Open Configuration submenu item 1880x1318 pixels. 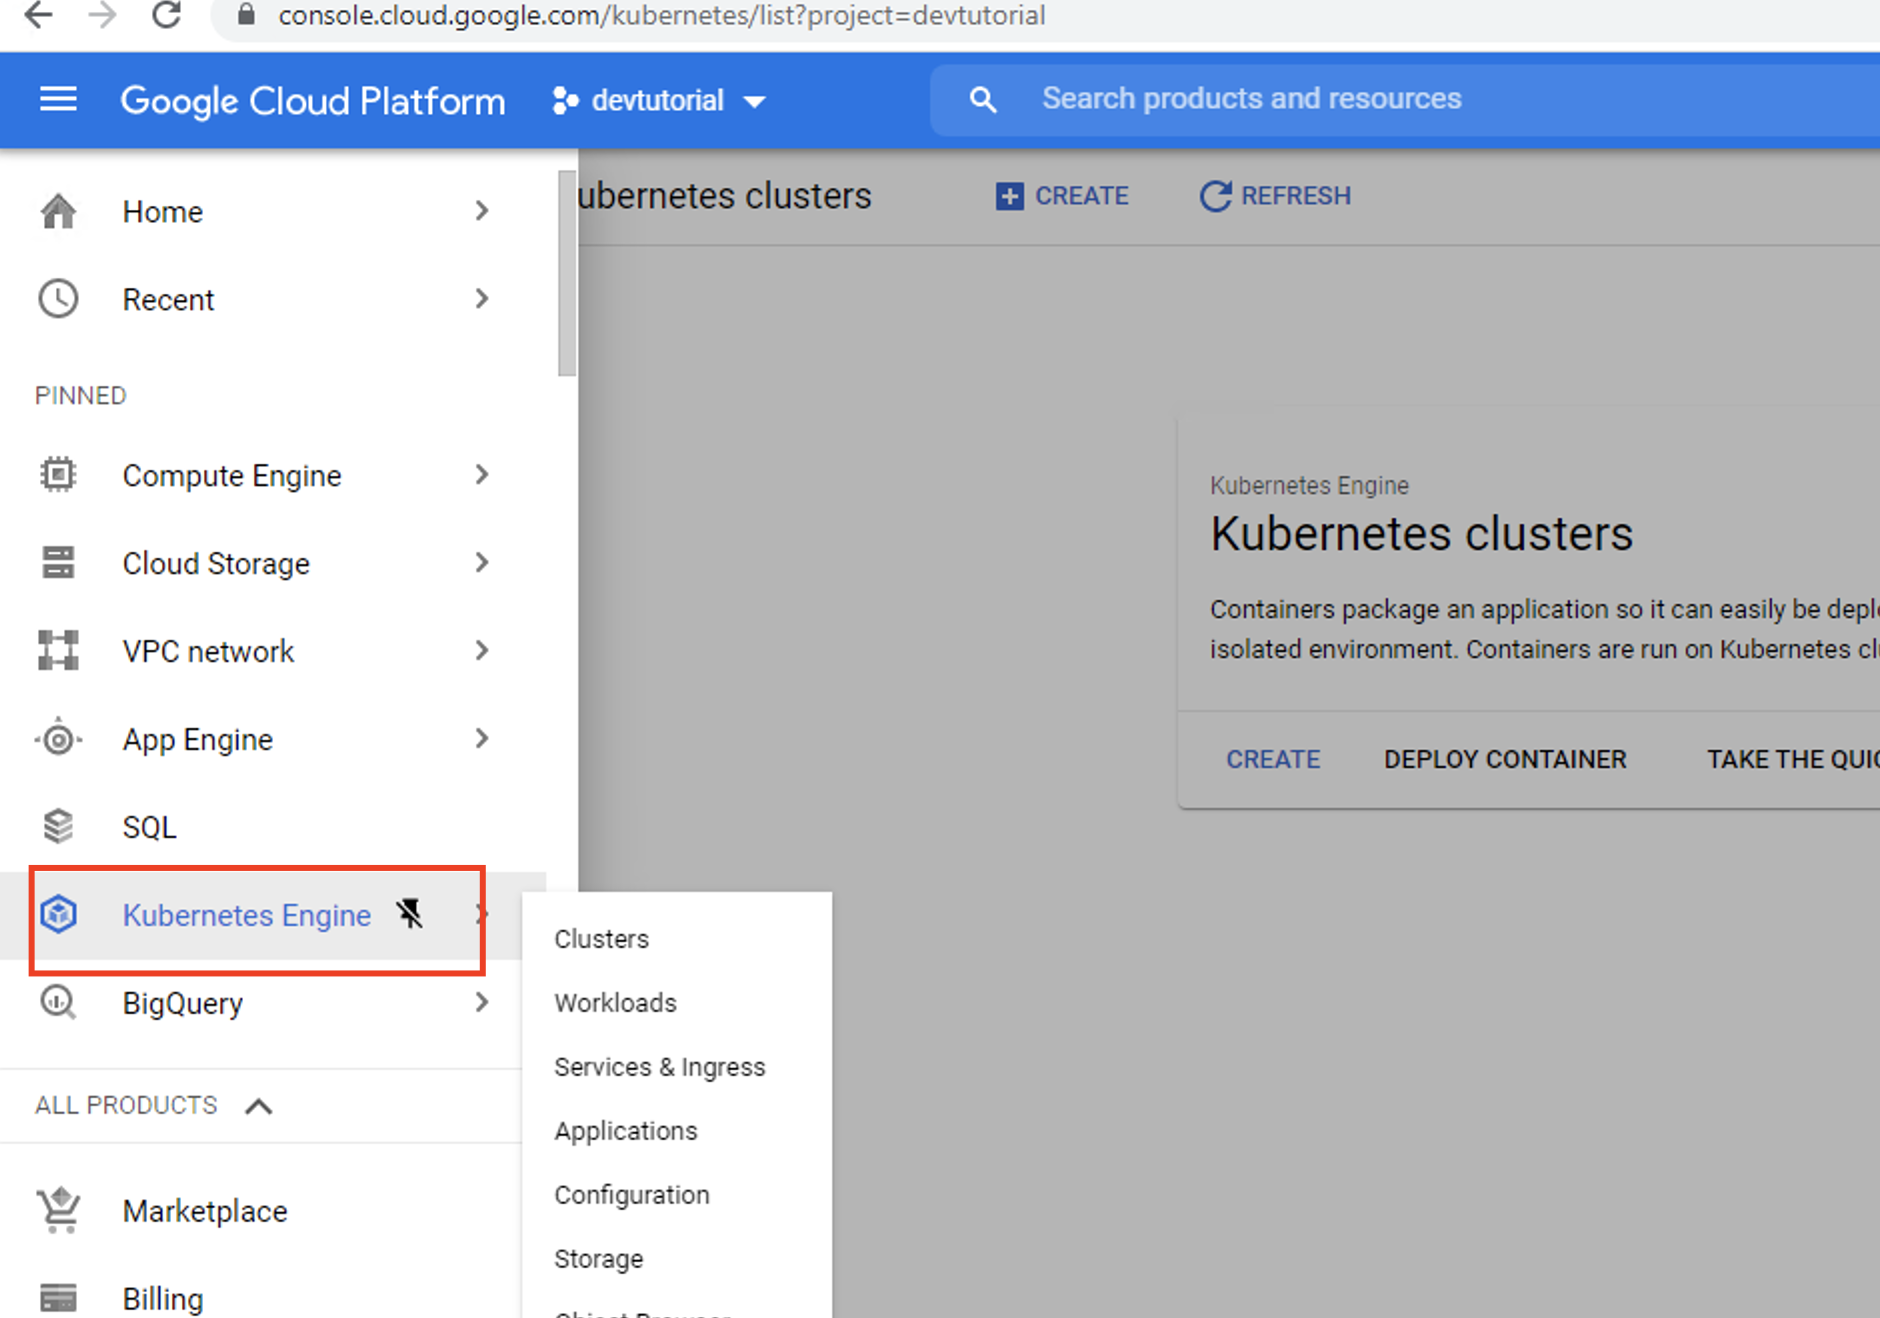(632, 1195)
